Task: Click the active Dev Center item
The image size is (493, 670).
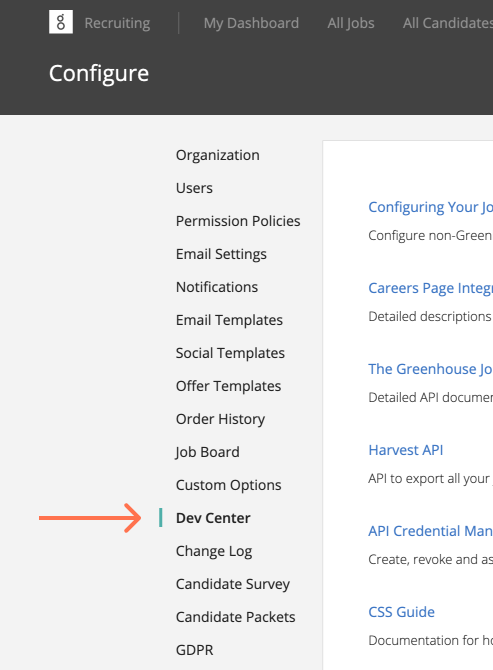Action: 213,518
